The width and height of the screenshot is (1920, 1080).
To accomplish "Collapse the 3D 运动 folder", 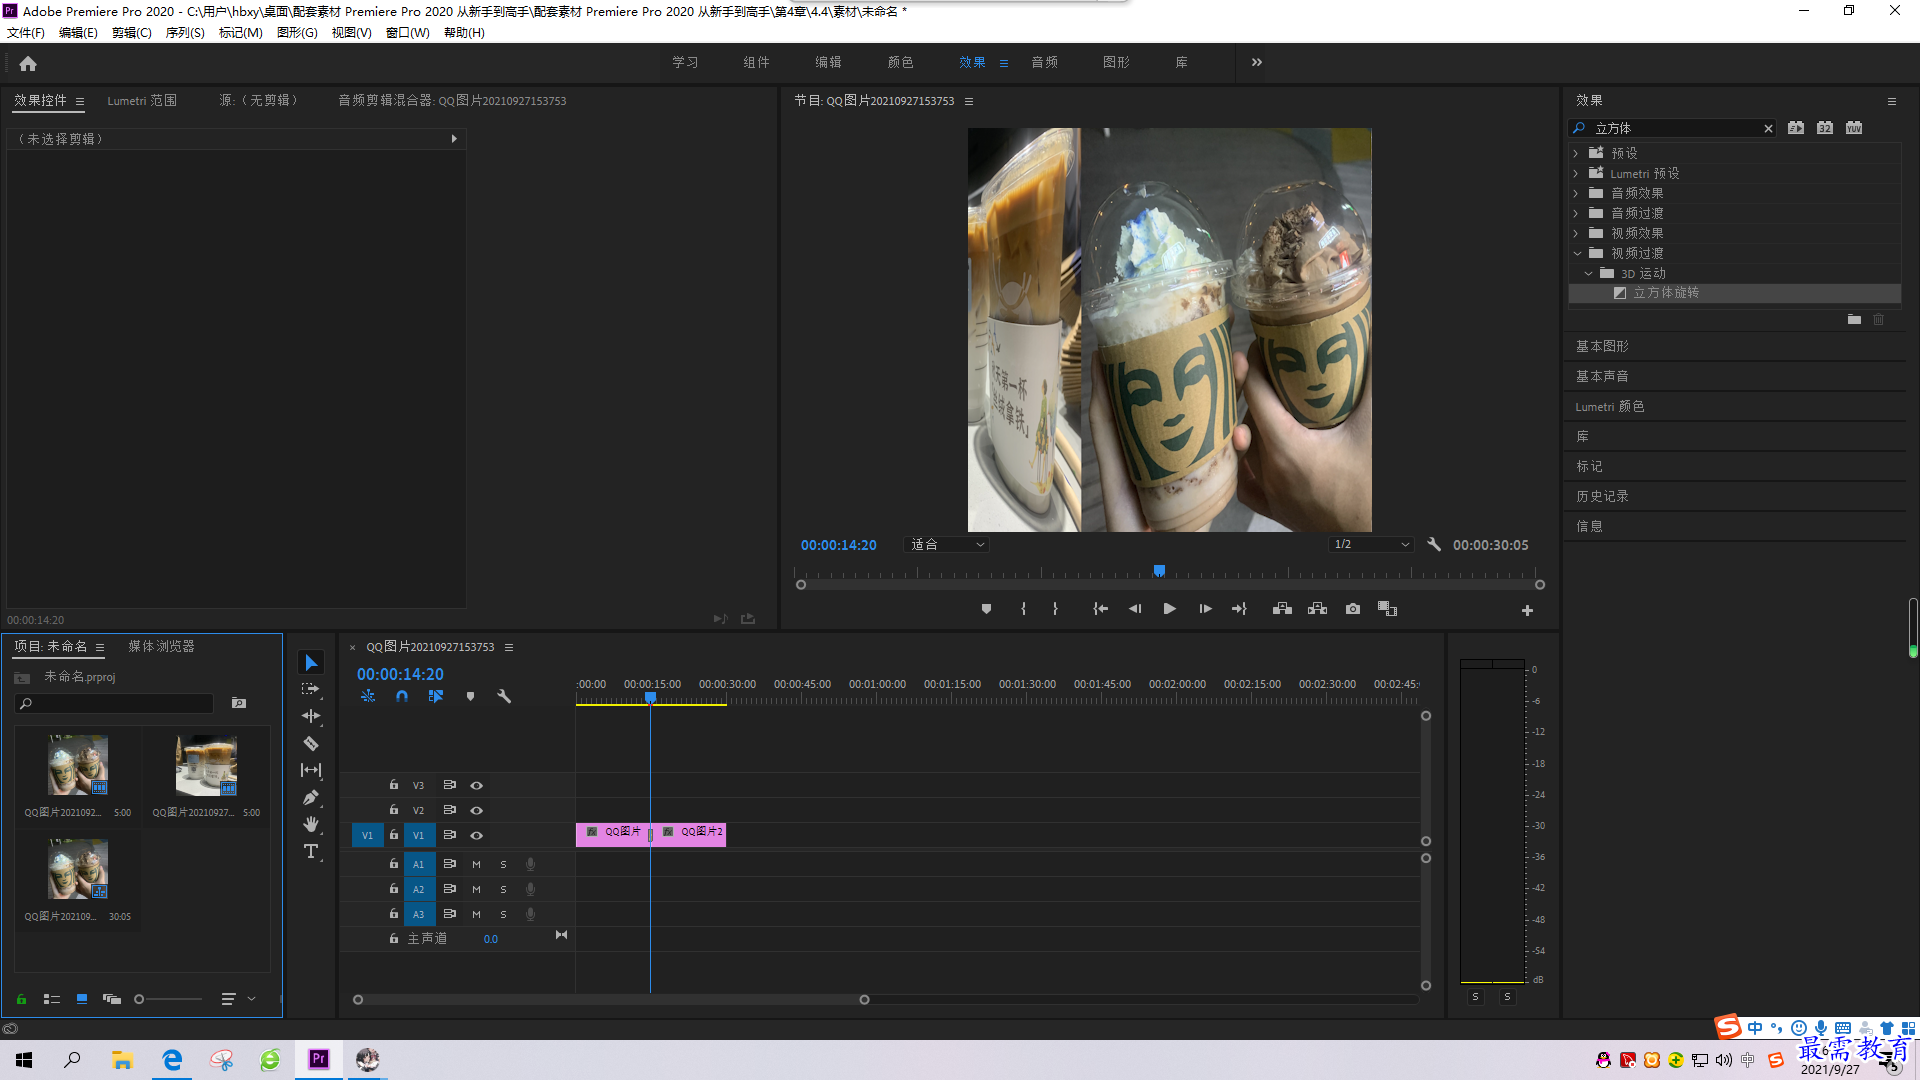I will tap(1588, 273).
